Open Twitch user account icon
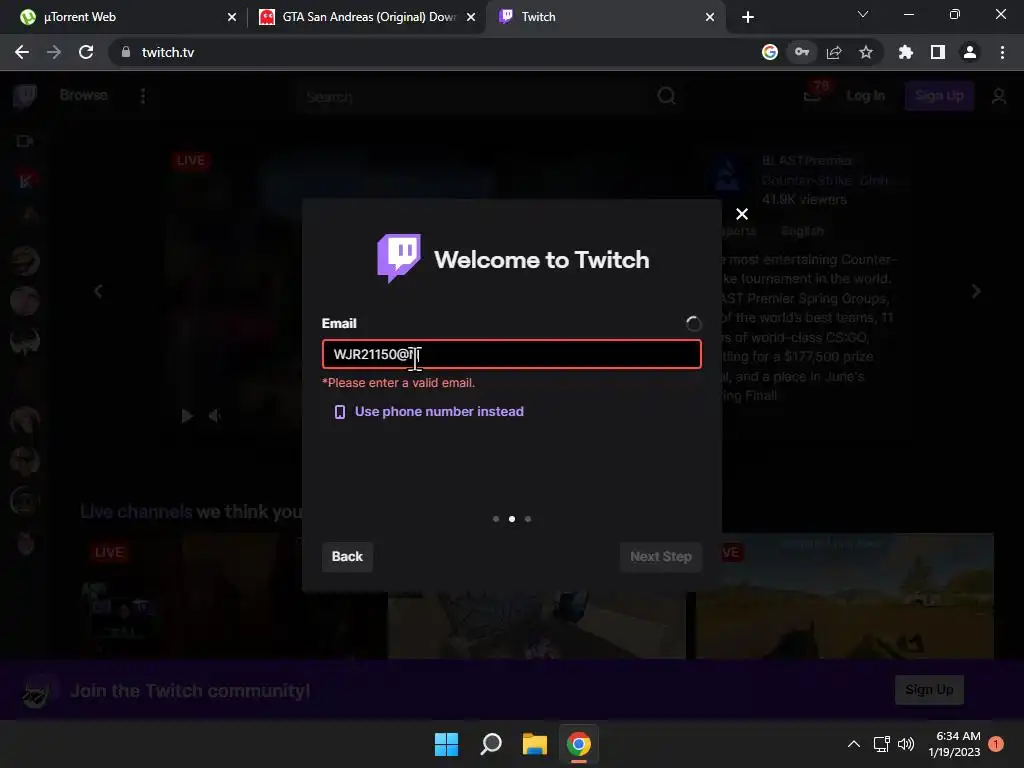This screenshot has height=768, width=1024. pos(999,96)
